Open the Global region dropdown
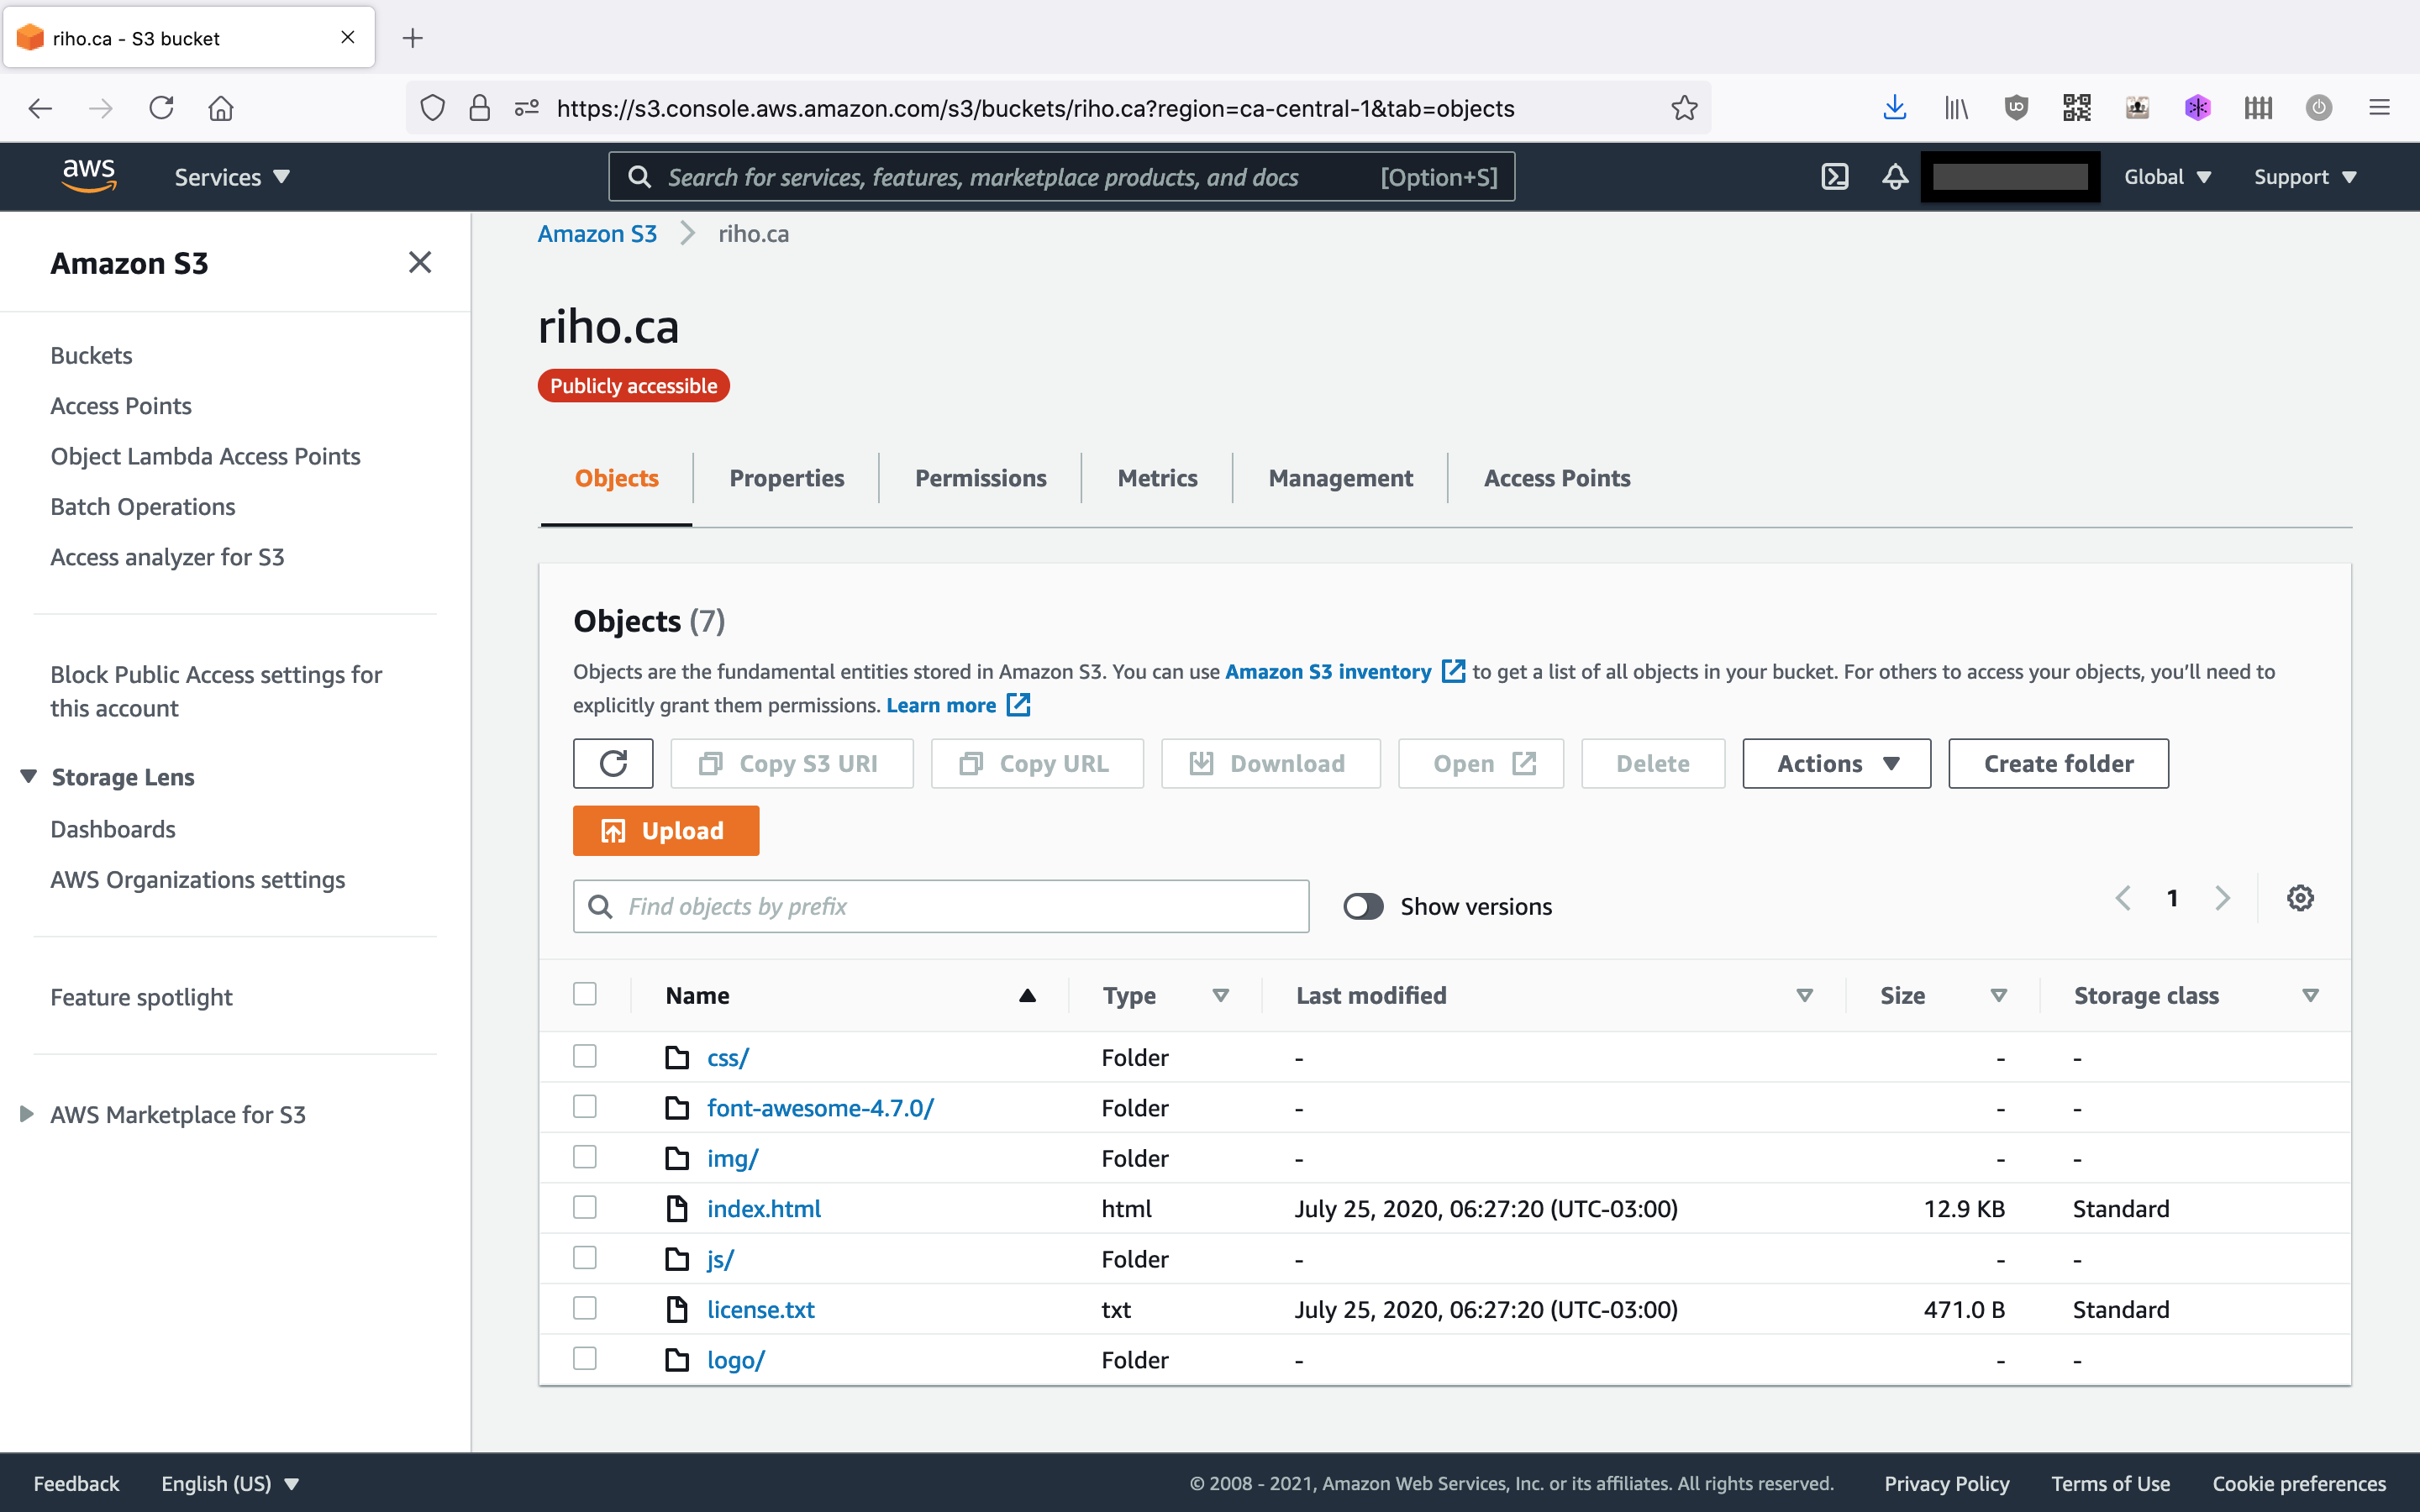Screen dimensions: 2420x1512 point(2166,177)
